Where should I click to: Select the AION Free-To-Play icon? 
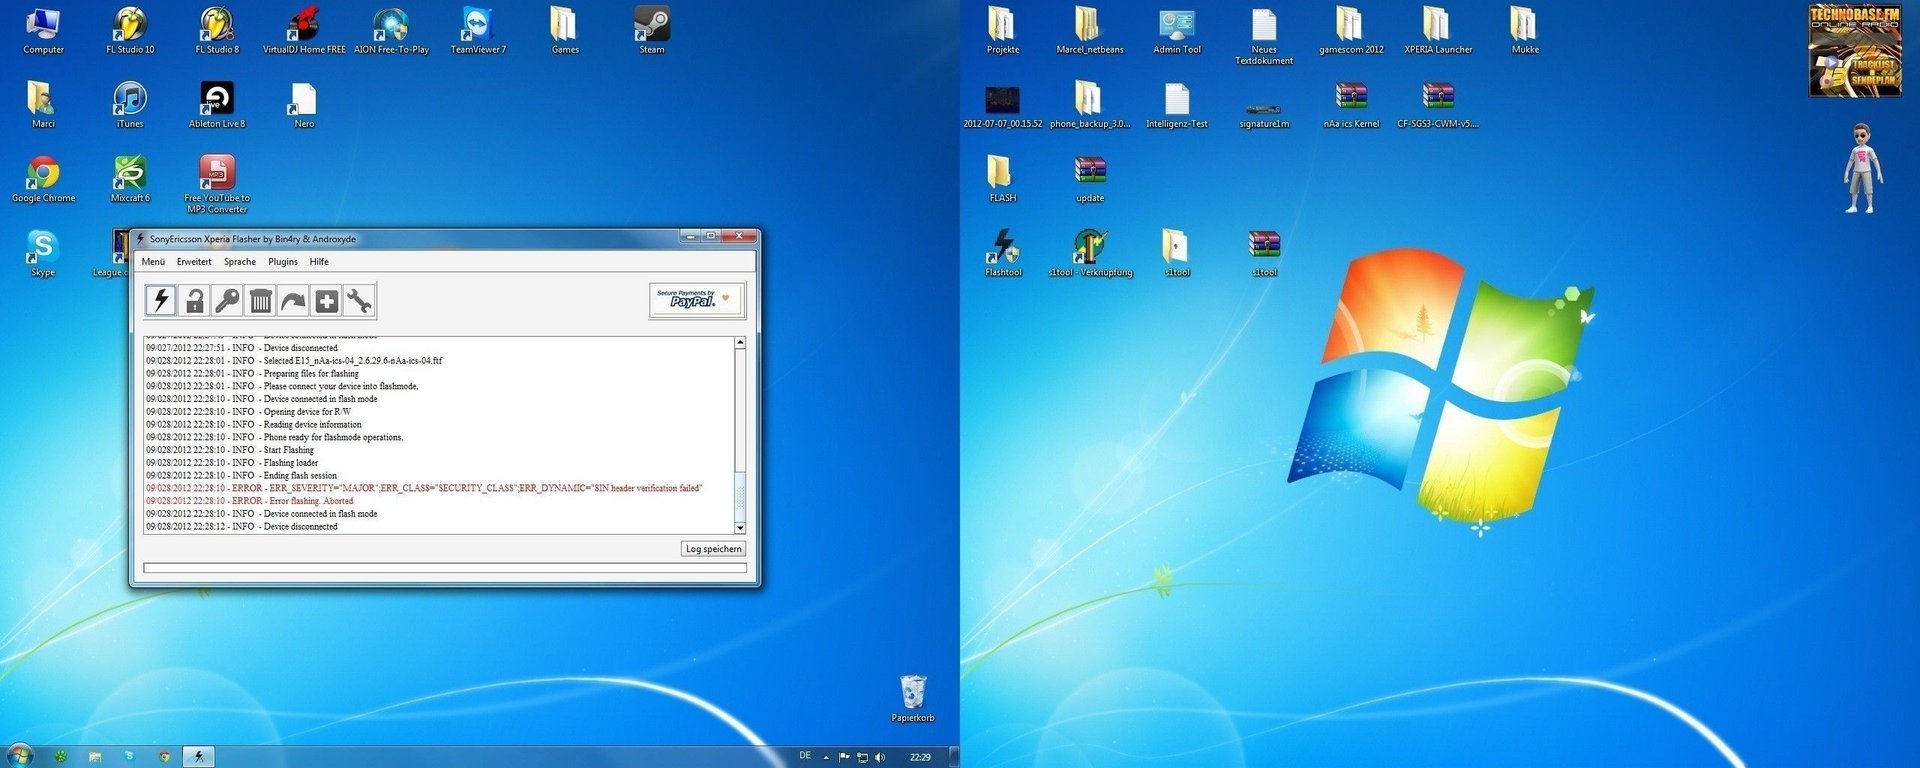[x=391, y=30]
